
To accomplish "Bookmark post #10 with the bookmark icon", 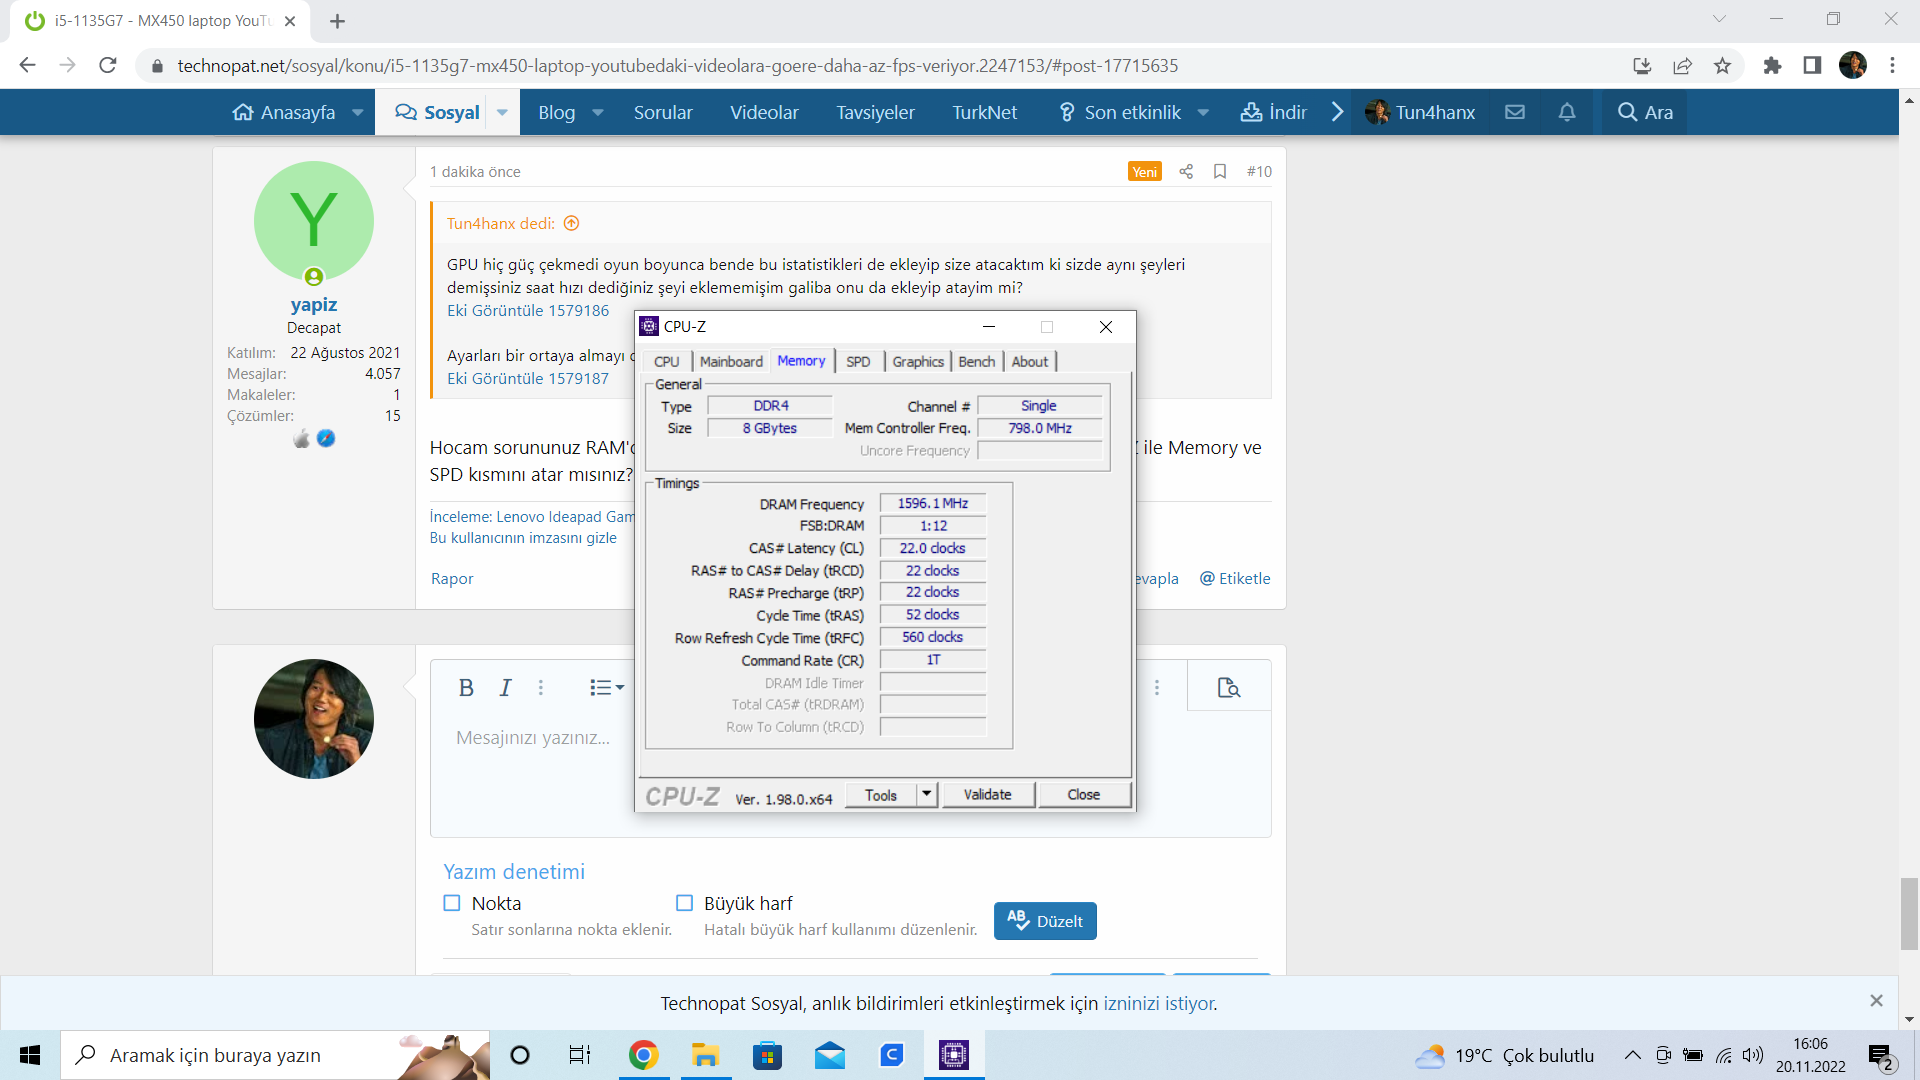I will point(1220,172).
